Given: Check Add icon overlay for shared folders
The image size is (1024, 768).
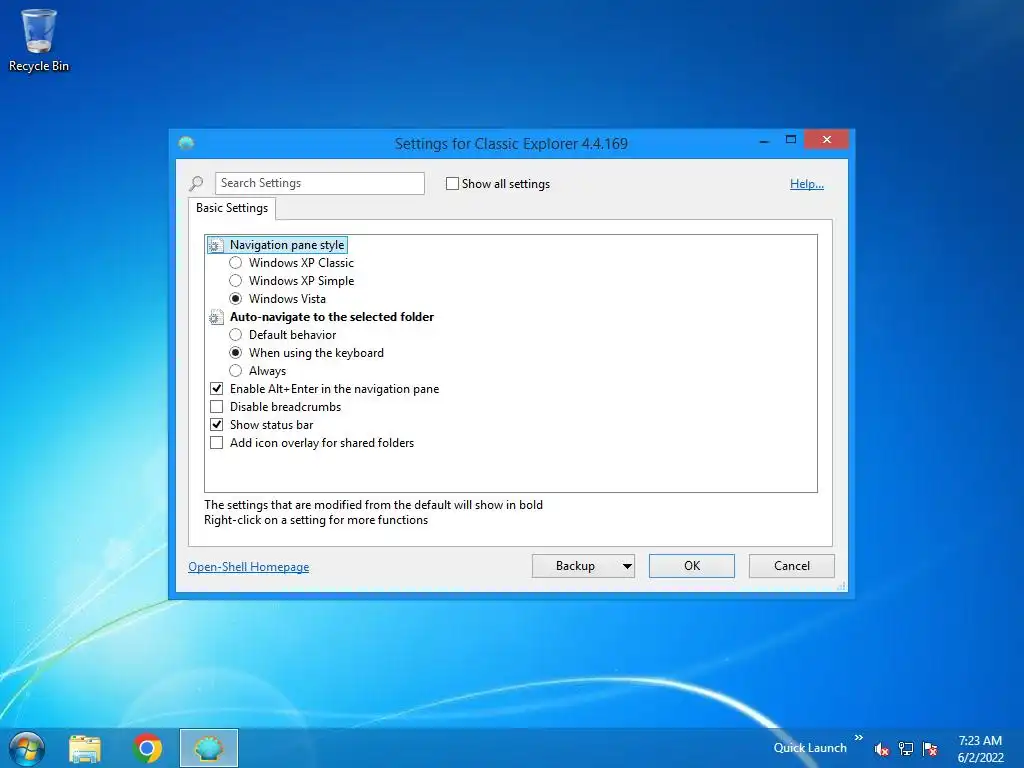Looking at the screenshot, I should [217, 443].
